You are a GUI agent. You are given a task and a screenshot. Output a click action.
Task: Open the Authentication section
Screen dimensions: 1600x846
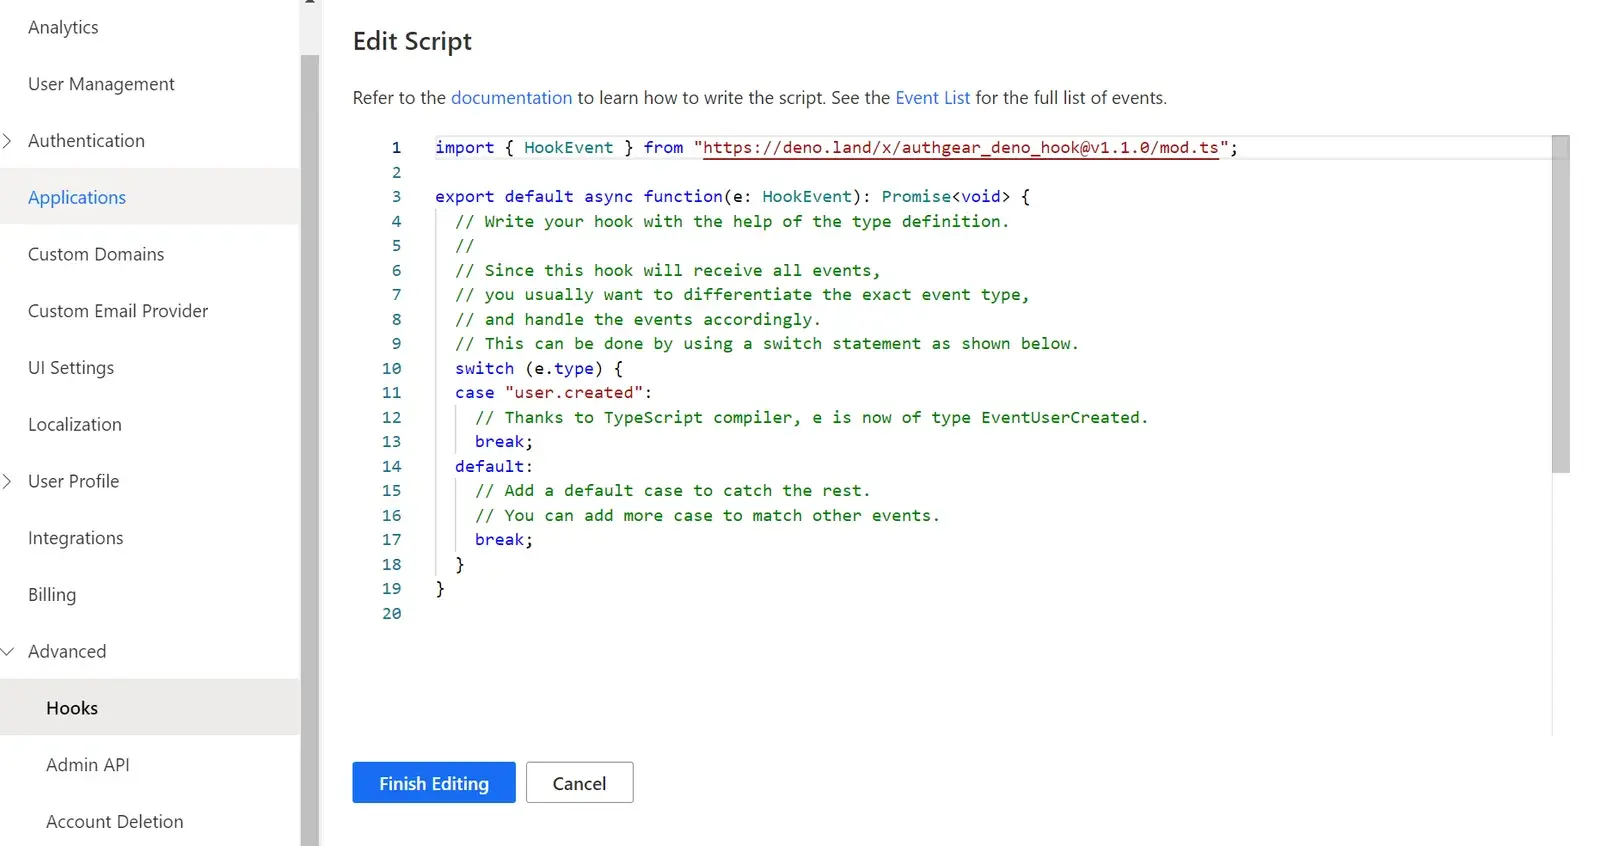pyautogui.click(x=86, y=141)
